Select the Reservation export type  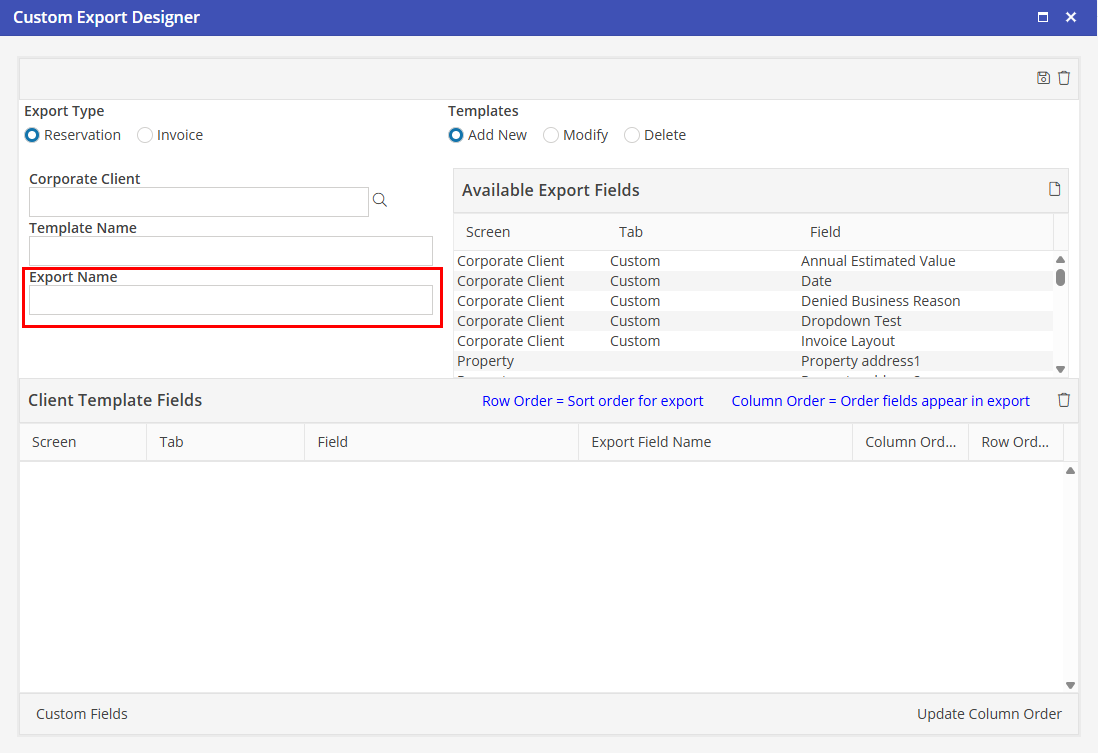[x=33, y=135]
